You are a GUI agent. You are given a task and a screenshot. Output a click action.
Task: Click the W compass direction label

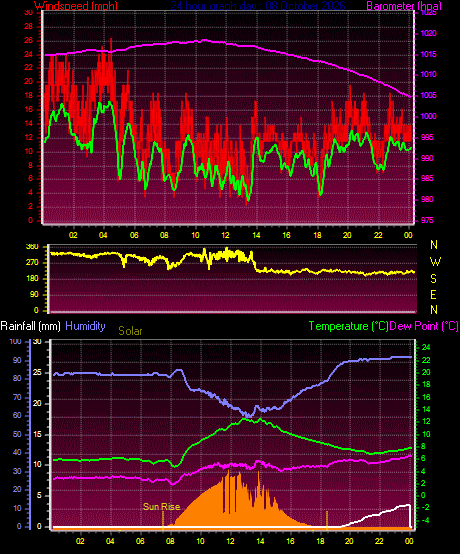435,262
